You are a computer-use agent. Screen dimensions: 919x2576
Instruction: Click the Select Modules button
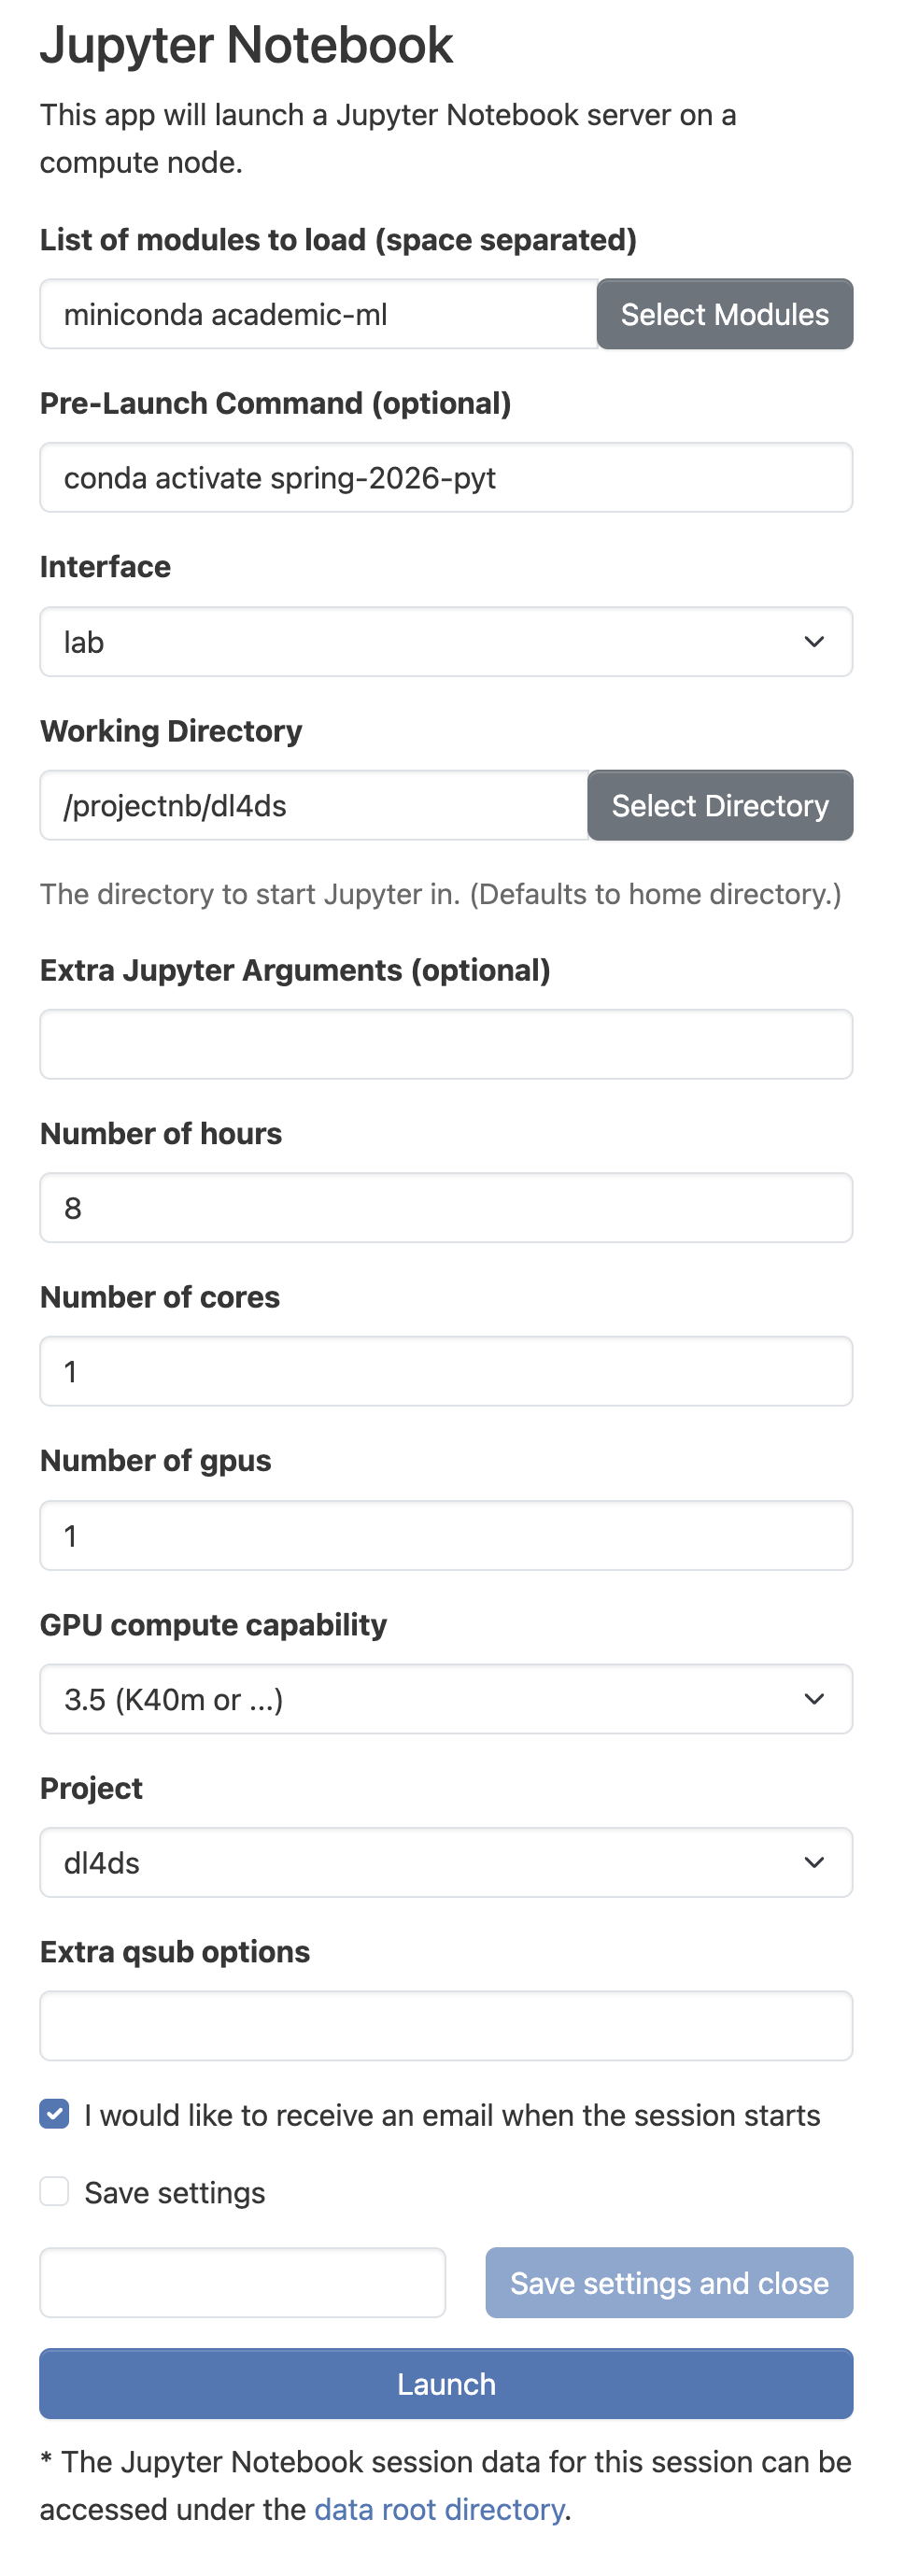click(724, 314)
